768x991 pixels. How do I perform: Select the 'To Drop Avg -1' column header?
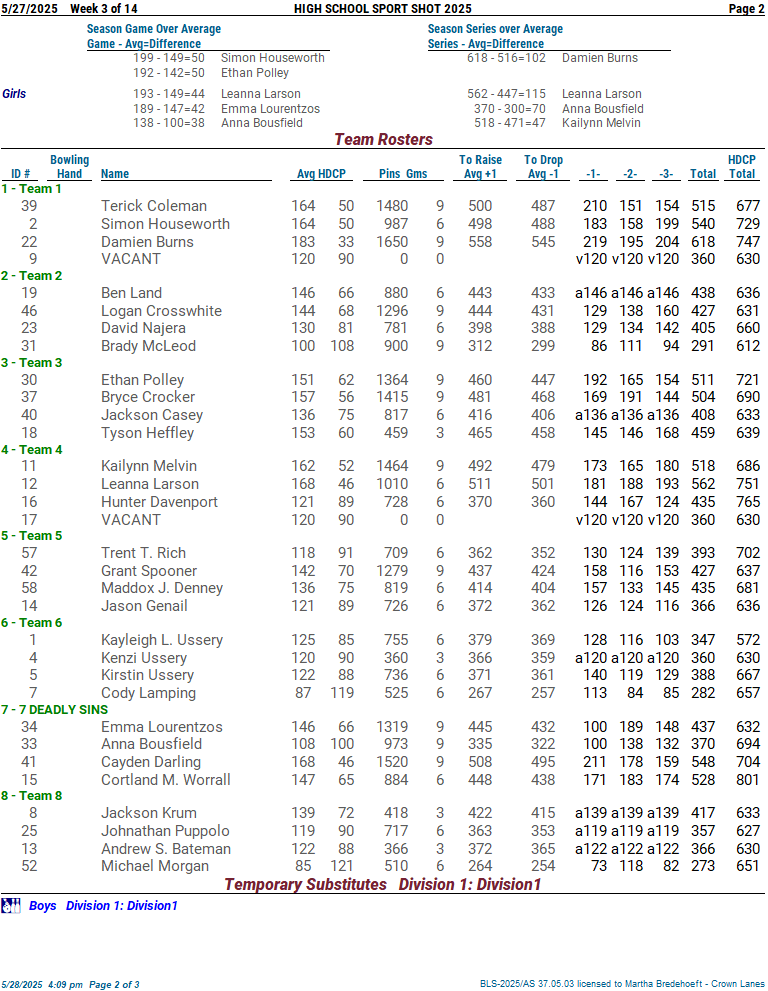(x=543, y=167)
